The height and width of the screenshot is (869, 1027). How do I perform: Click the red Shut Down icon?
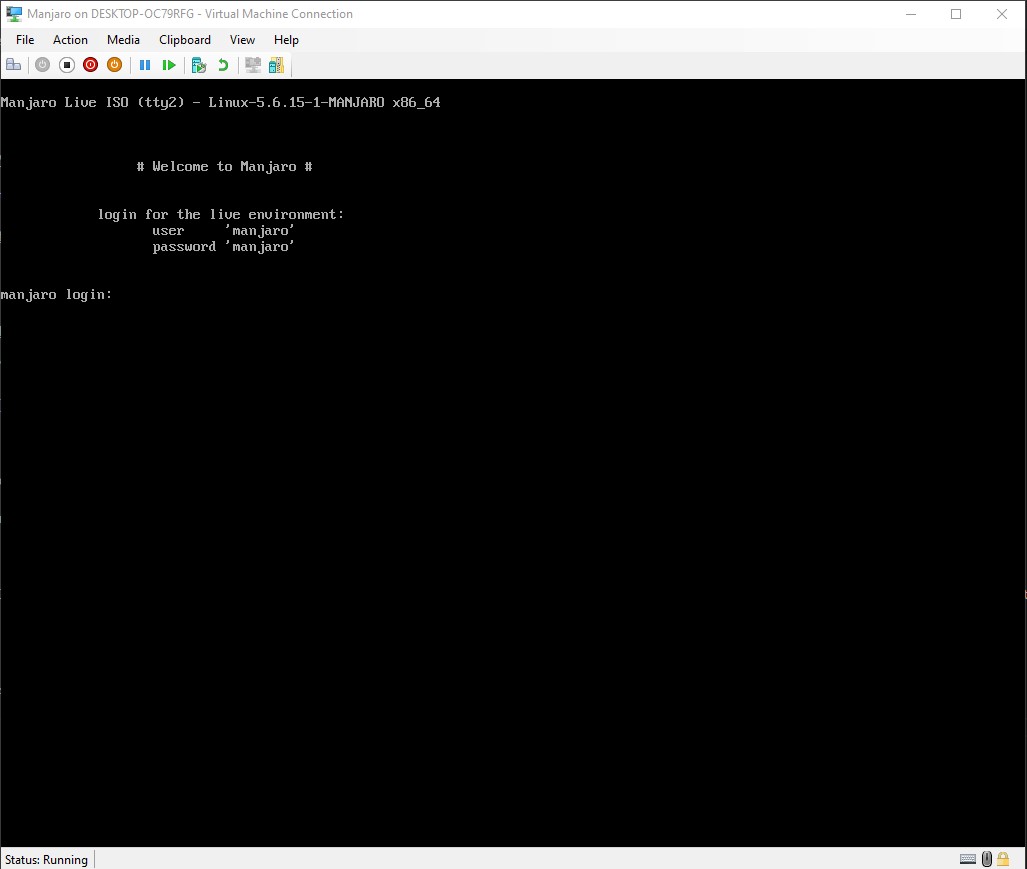point(90,65)
